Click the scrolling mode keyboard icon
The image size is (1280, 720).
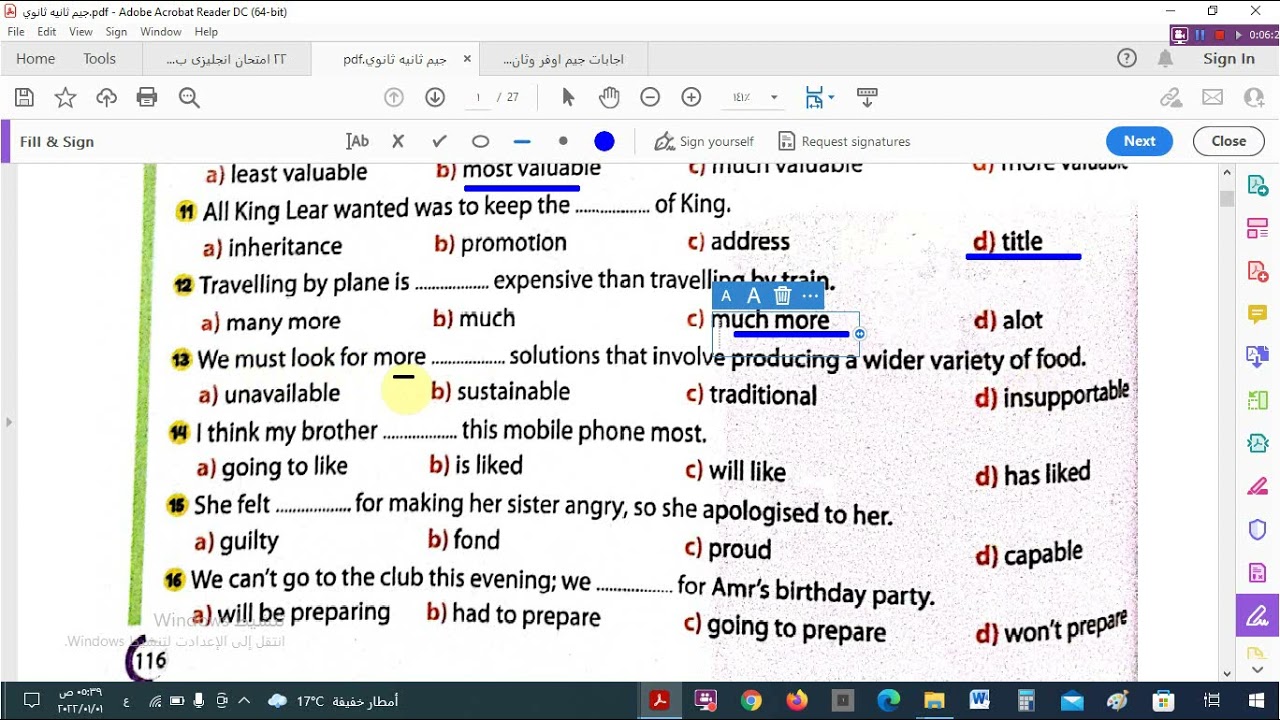[x=867, y=97]
